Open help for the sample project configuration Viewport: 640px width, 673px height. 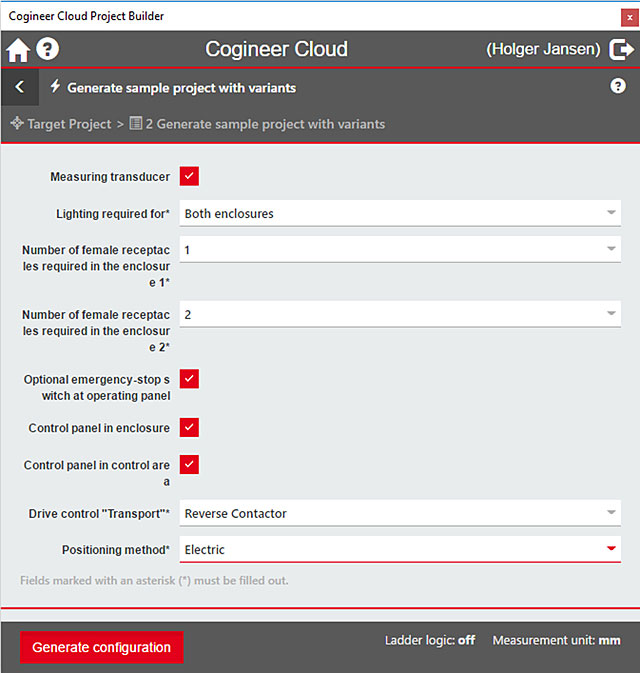617,86
